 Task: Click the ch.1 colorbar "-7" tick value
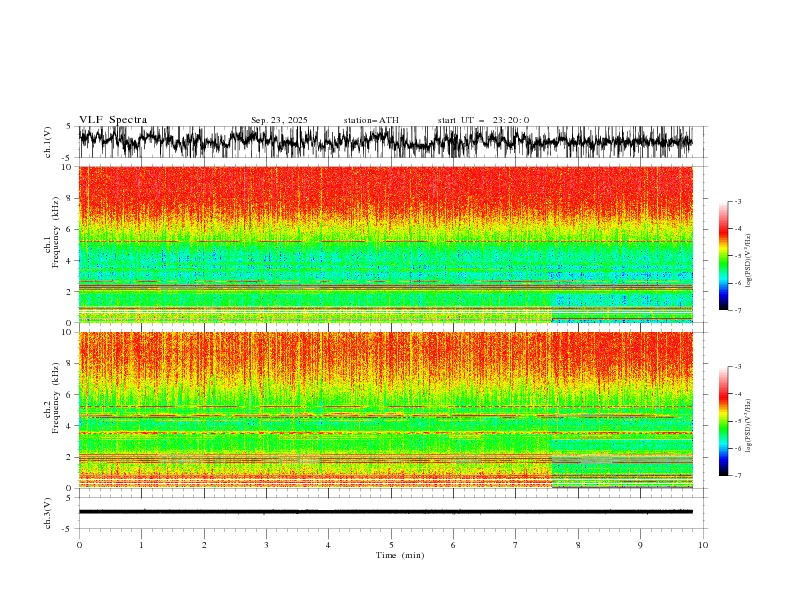(x=737, y=310)
